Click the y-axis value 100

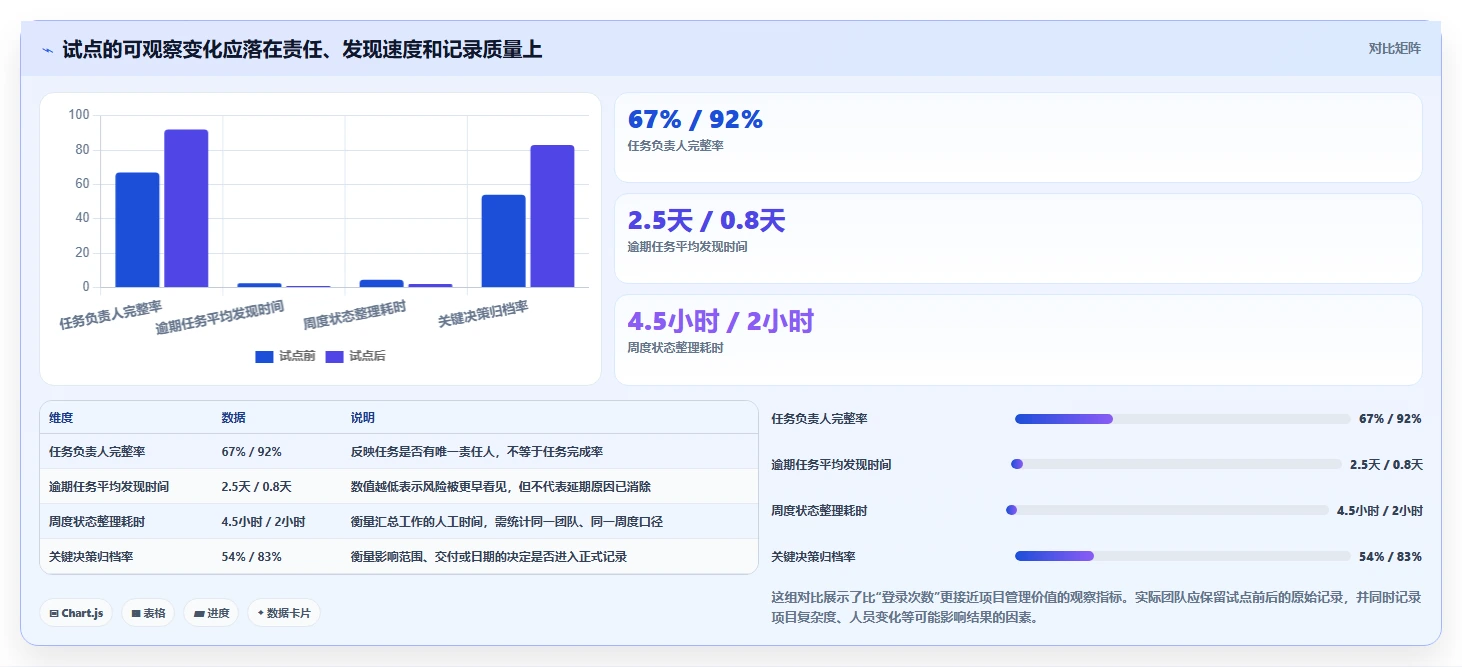[79, 116]
